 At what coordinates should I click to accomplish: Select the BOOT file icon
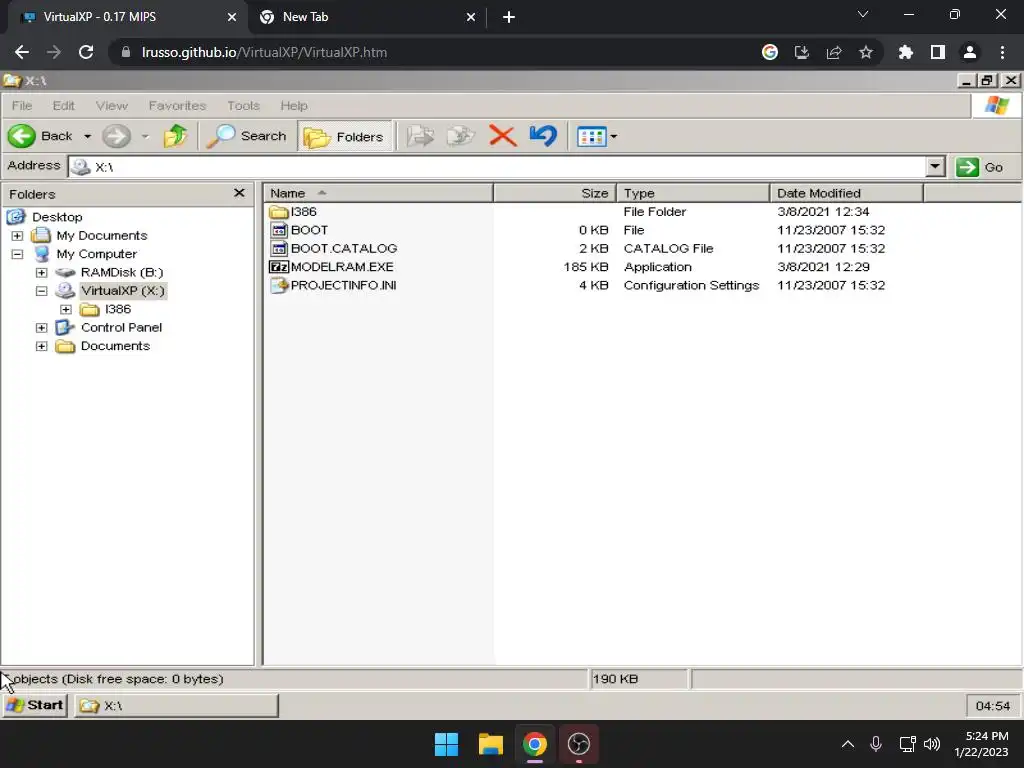279,230
